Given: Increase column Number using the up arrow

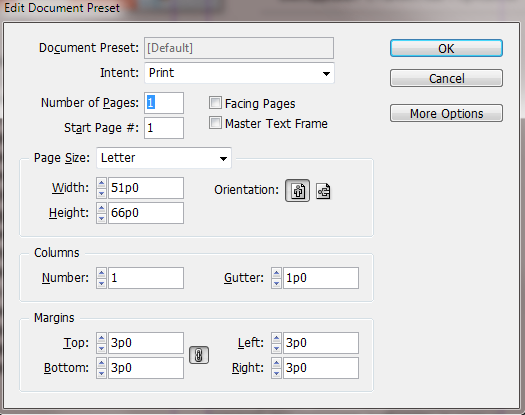Looking at the screenshot, I should coord(101,273).
